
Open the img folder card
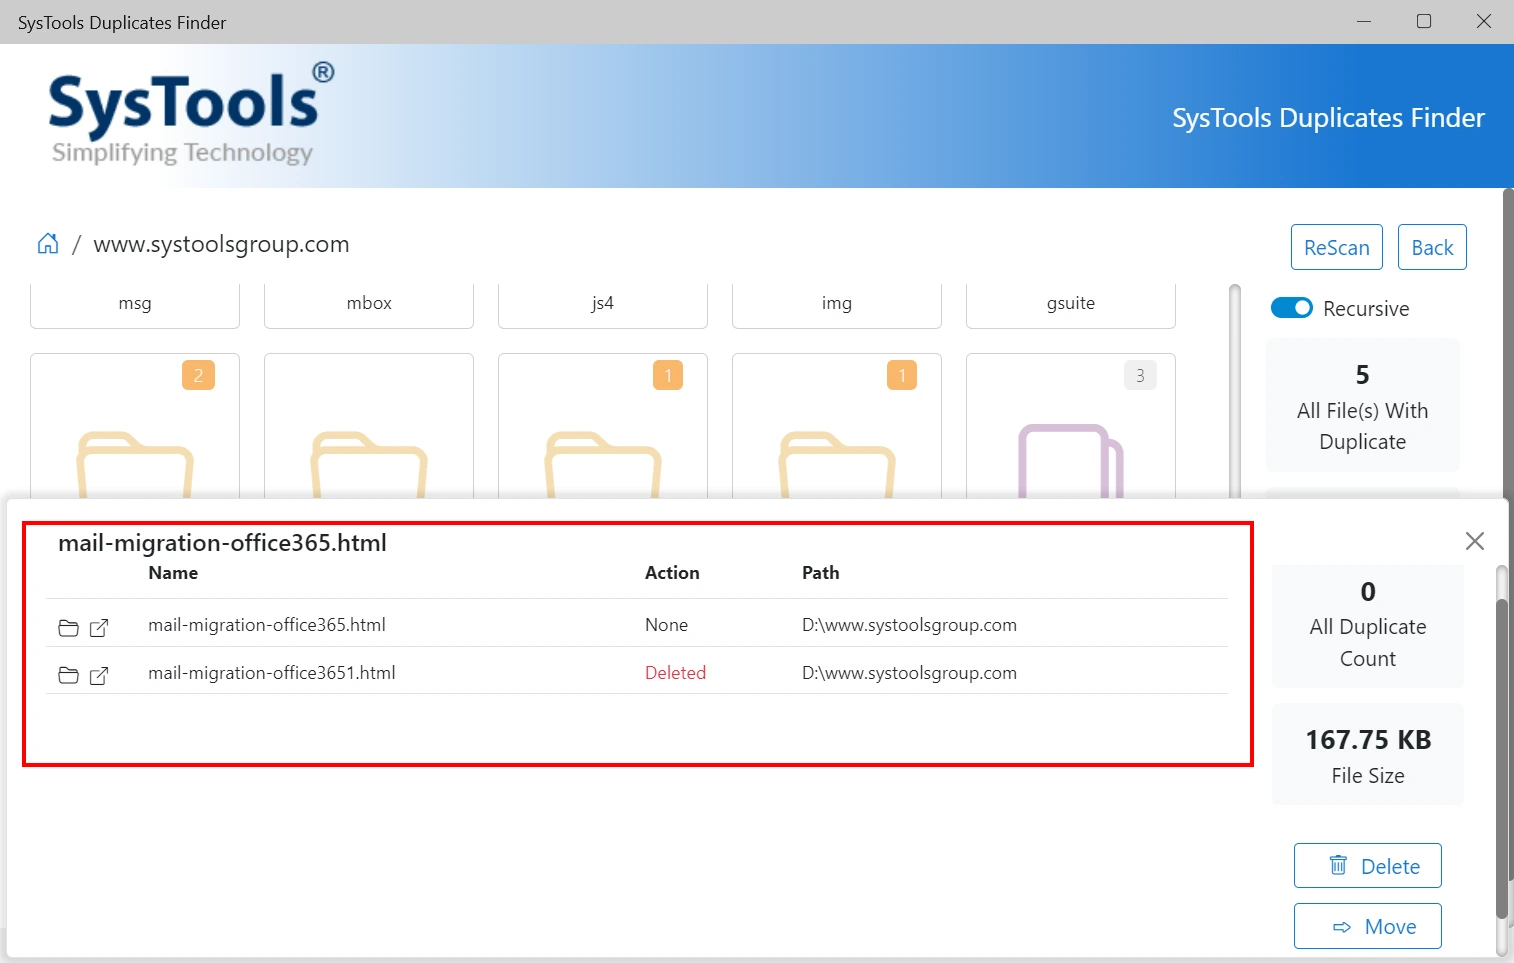pyautogui.click(x=837, y=304)
